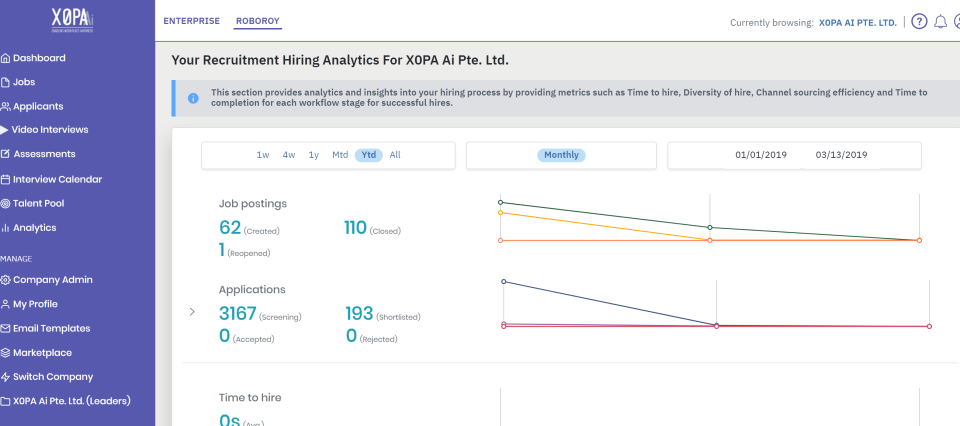
Task: Select the 1w time range option
Action: point(263,155)
